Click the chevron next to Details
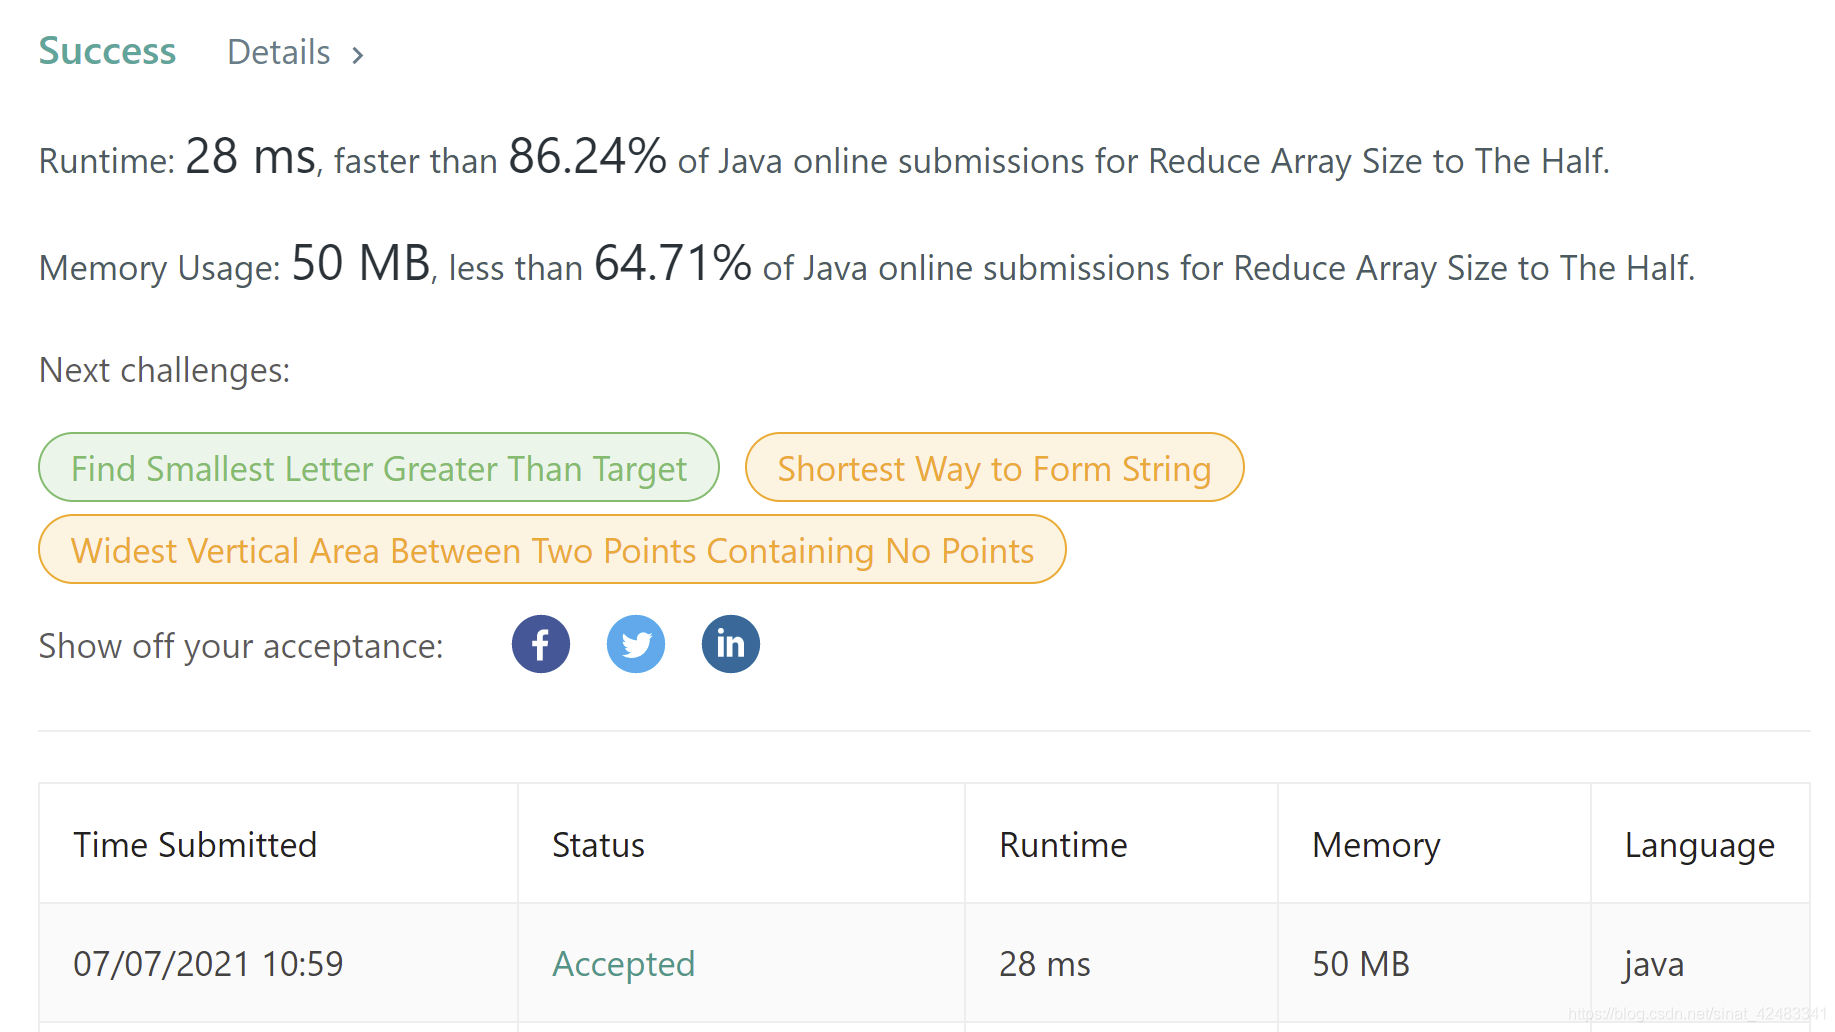This screenshot has width=1835, height=1032. tap(357, 55)
